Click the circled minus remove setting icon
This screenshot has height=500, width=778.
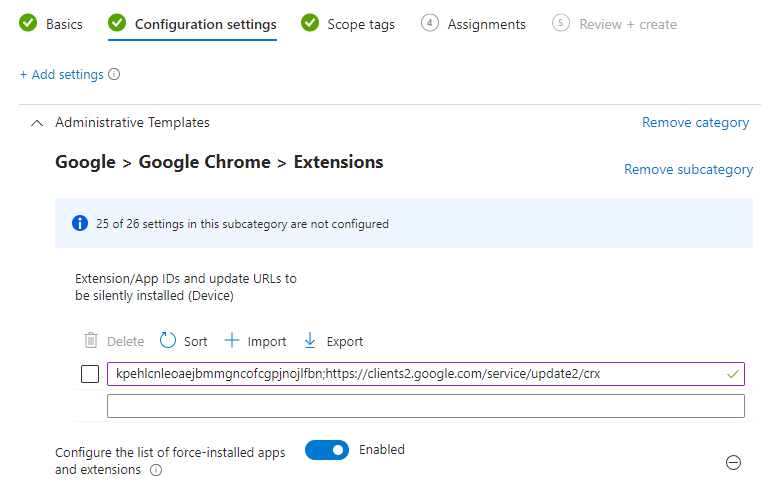[x=733, y=462]
